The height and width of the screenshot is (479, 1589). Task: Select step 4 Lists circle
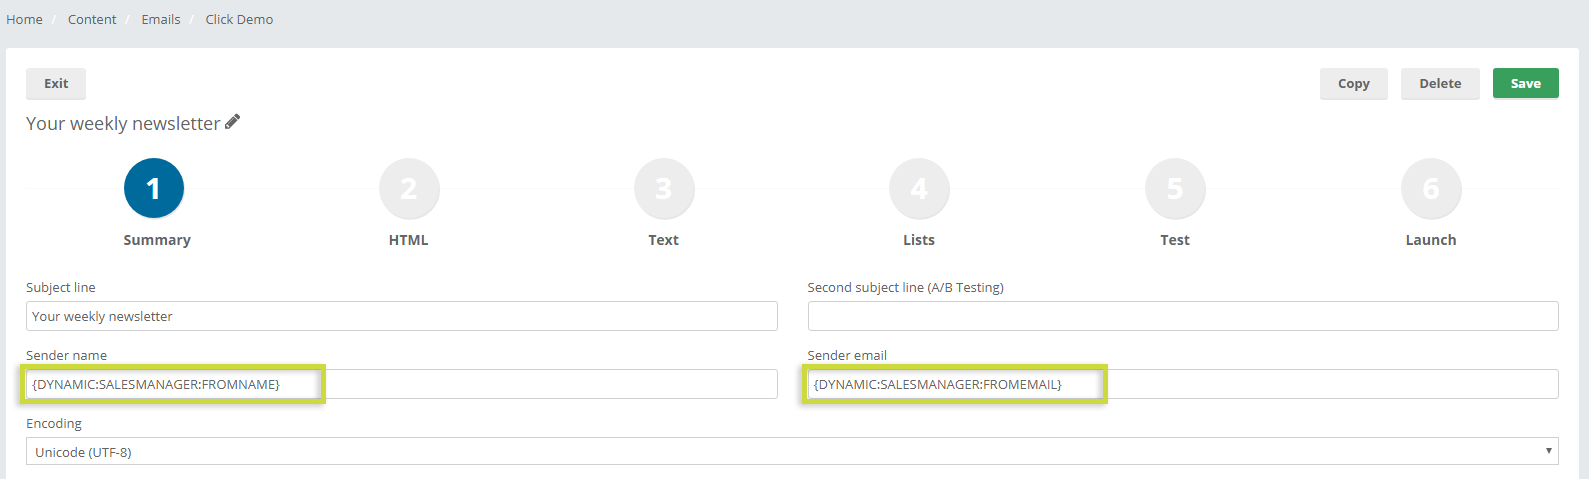pyautogui.click(x=919, y=188)
